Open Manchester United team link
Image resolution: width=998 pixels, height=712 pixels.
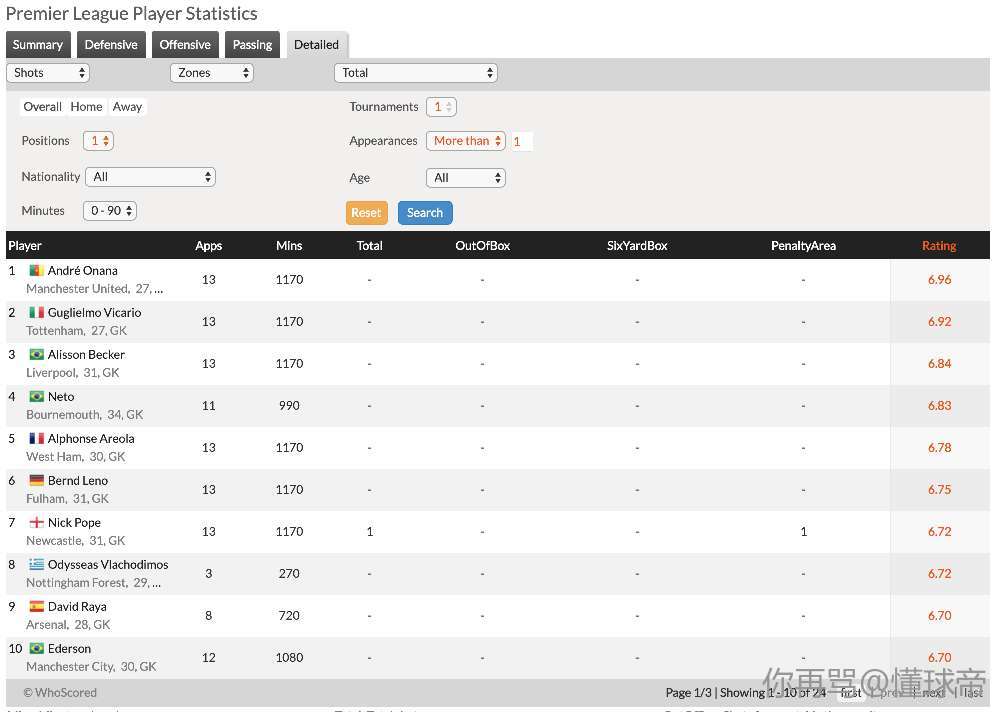point(77,289)
